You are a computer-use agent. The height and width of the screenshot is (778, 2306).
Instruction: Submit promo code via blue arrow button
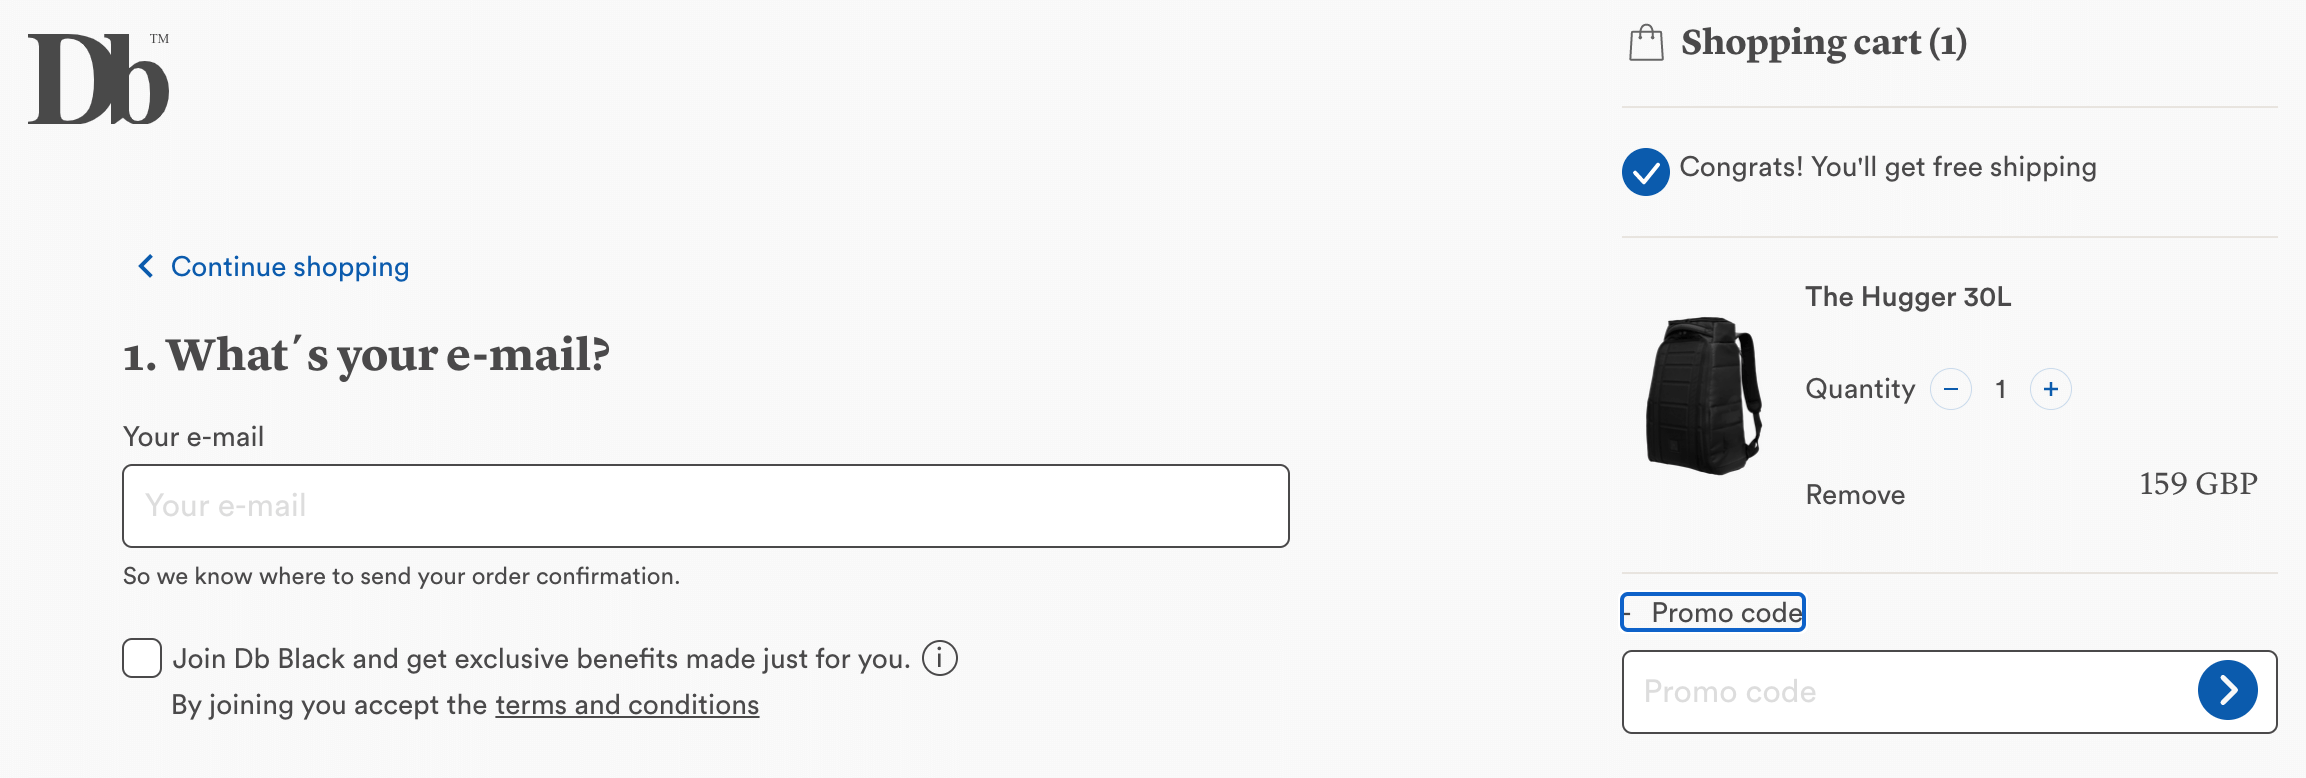click(x=2228, y=690)
